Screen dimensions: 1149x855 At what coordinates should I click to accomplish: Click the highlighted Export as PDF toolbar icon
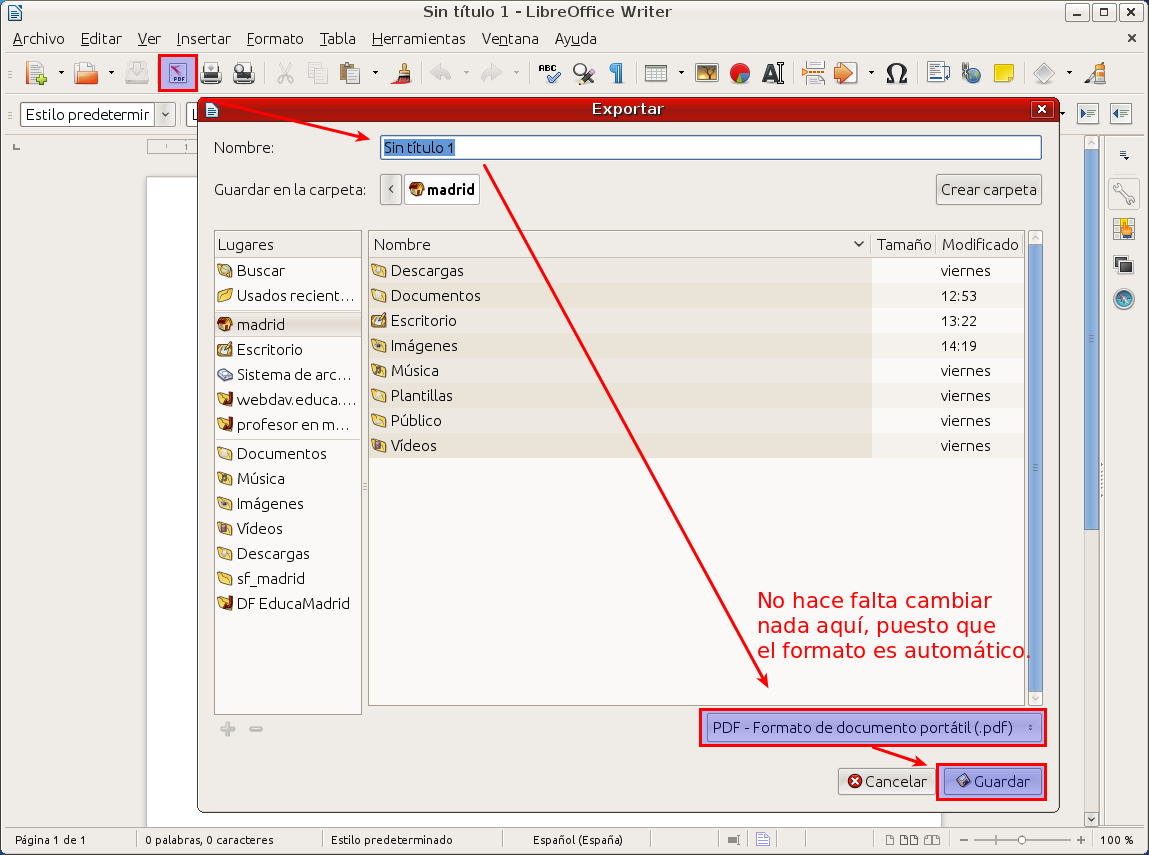tap(176, 73)
